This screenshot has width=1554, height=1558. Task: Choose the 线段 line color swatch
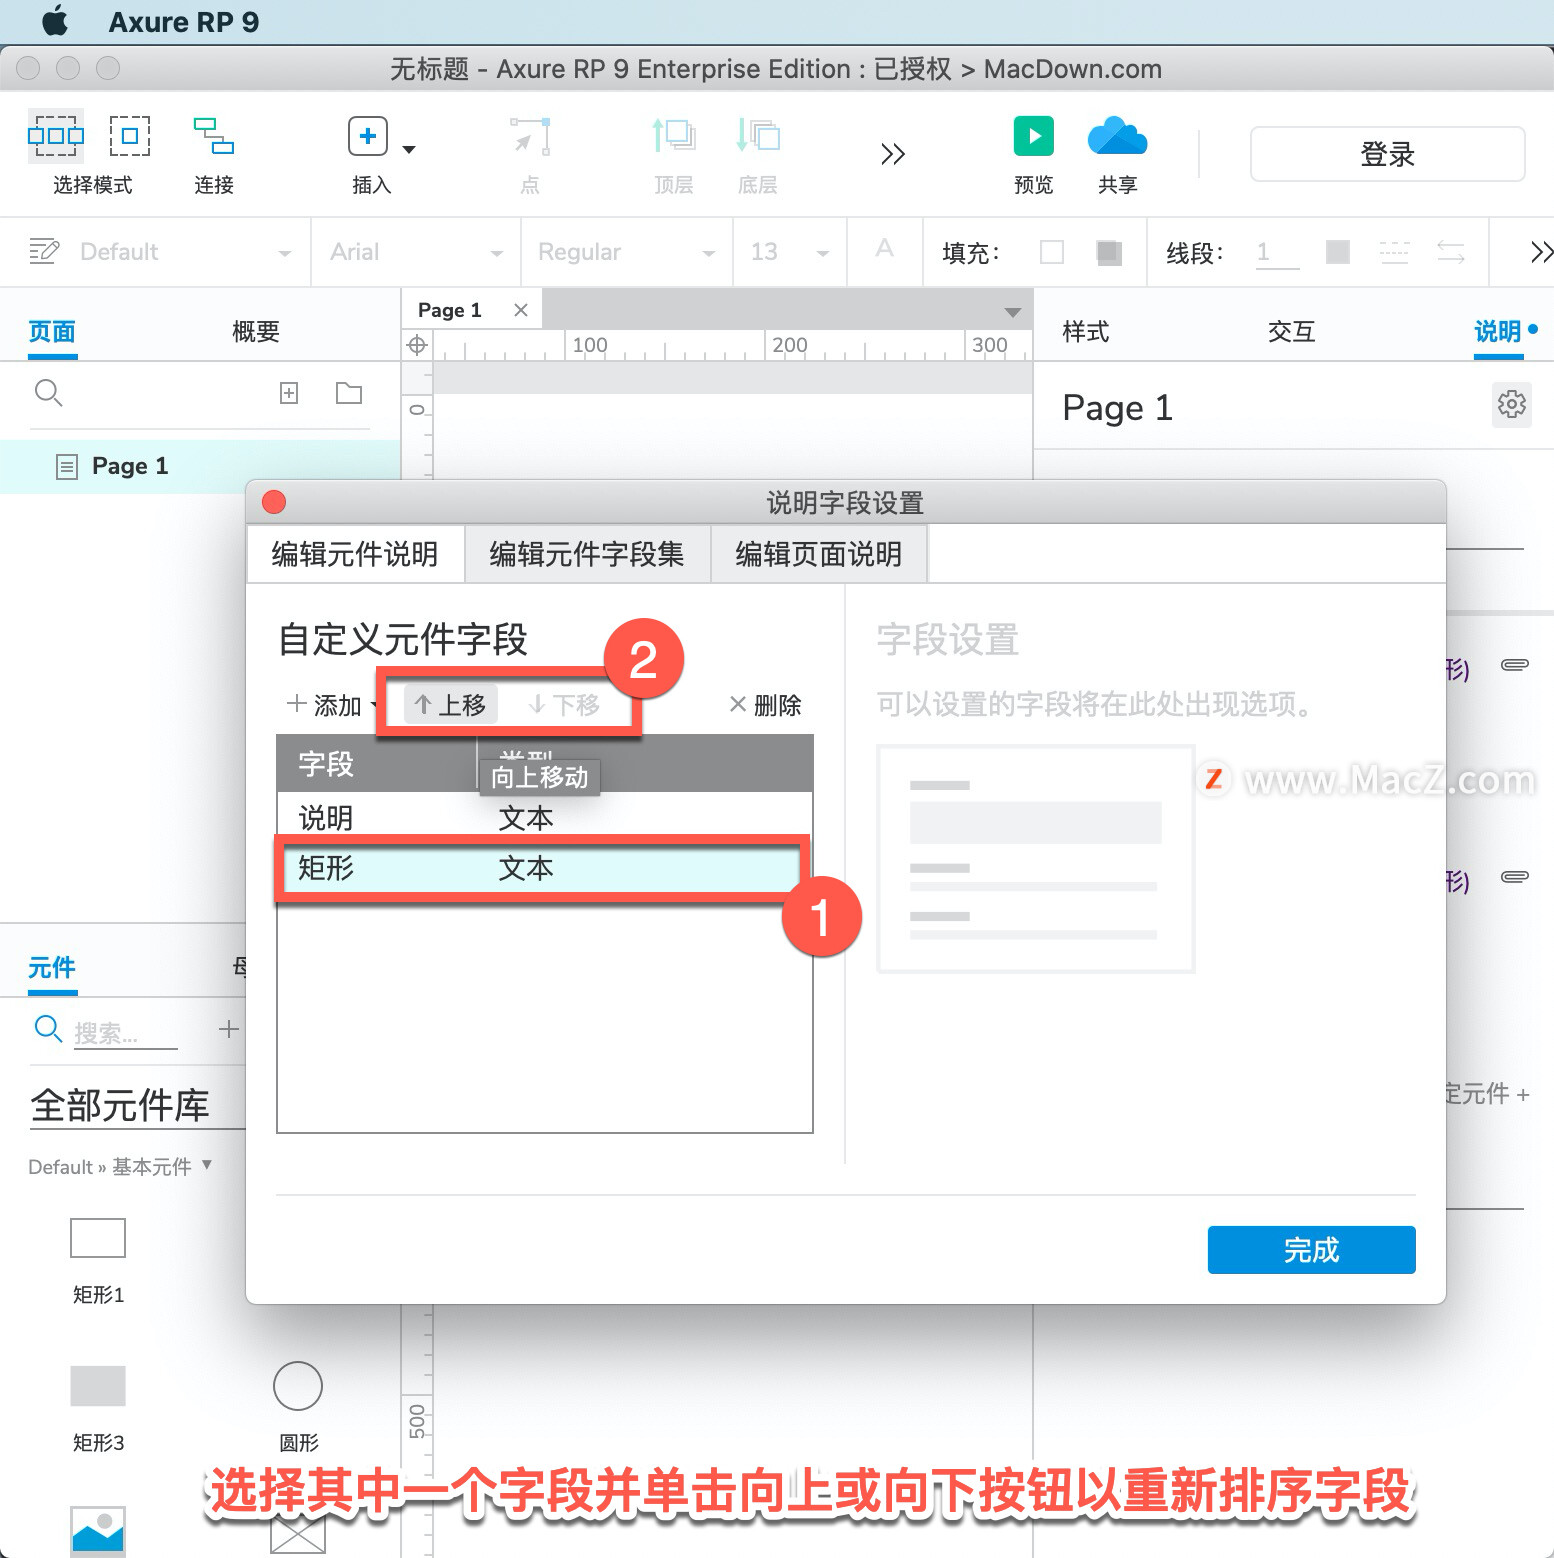point(1338,252)
